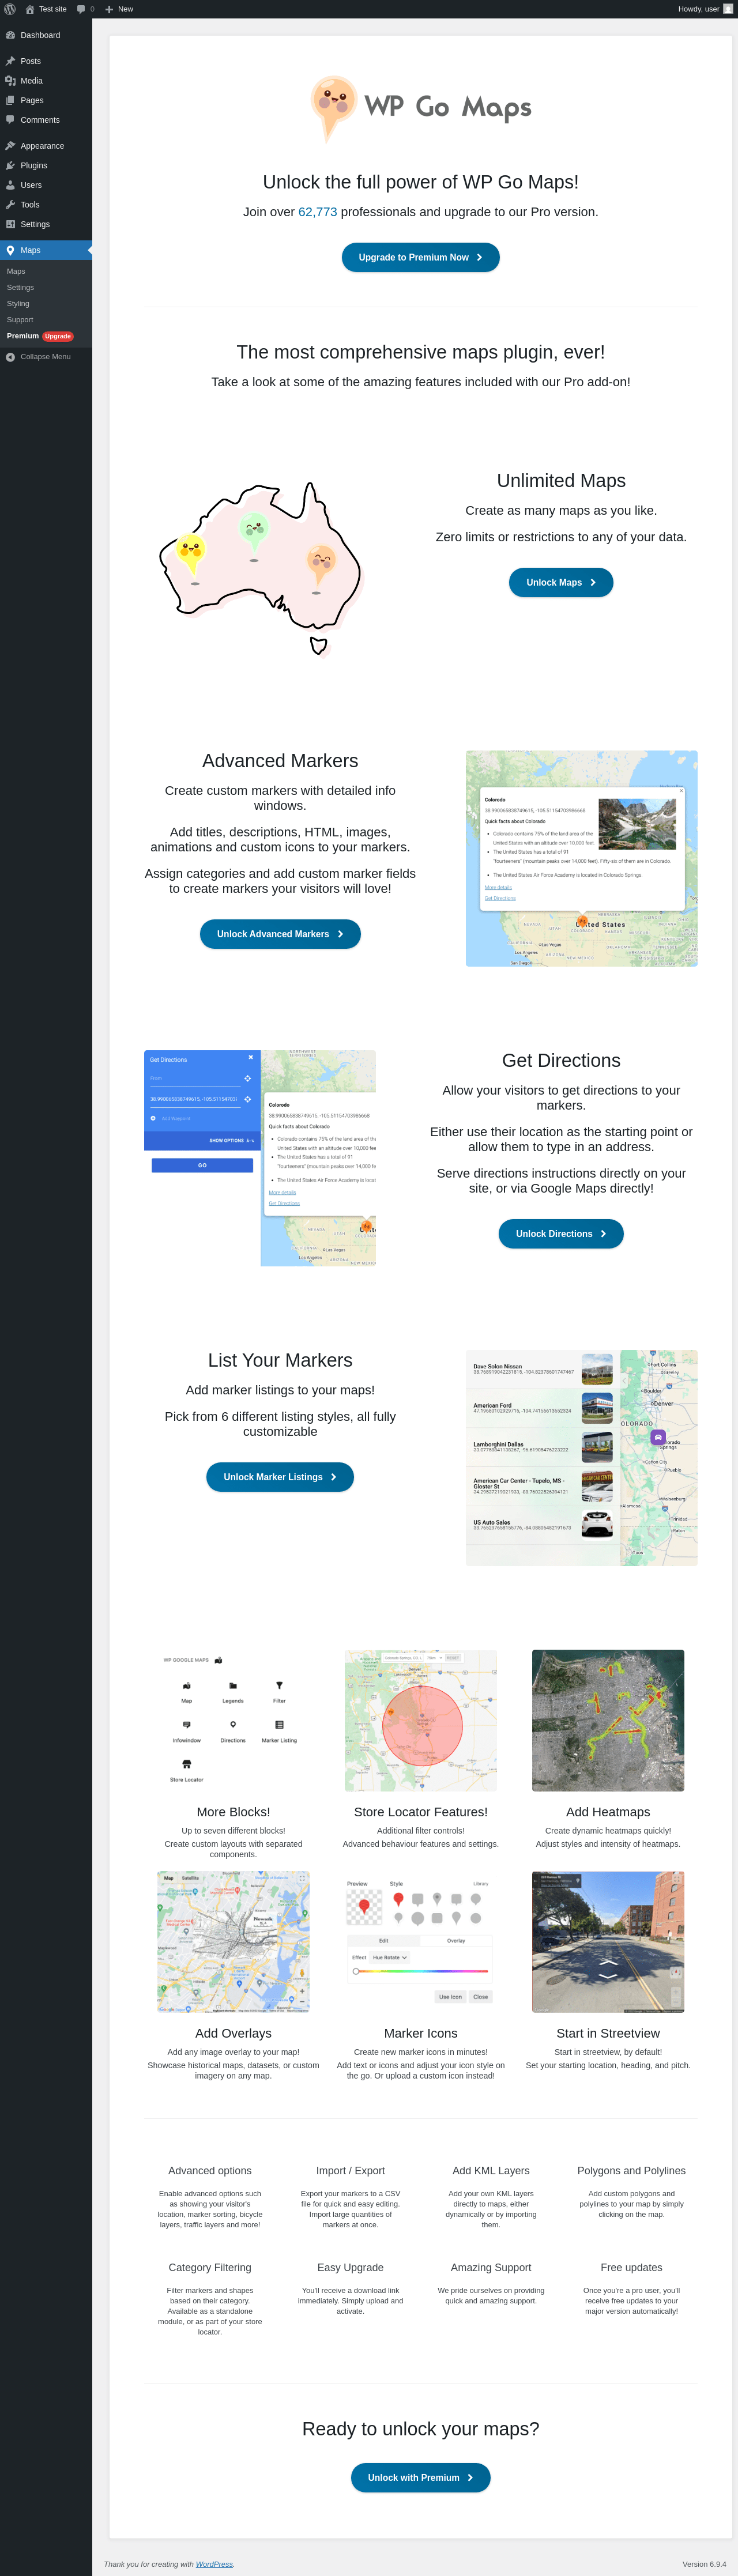
Task: Click the Posts pushpin icon
Action: (10, 61)
